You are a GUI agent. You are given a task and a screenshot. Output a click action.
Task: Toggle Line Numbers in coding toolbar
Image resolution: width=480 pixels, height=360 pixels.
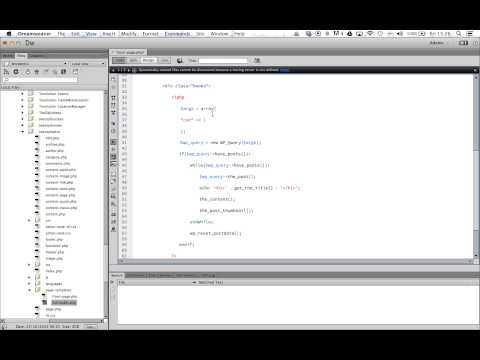pyautogui.click(x=114, y=142)
